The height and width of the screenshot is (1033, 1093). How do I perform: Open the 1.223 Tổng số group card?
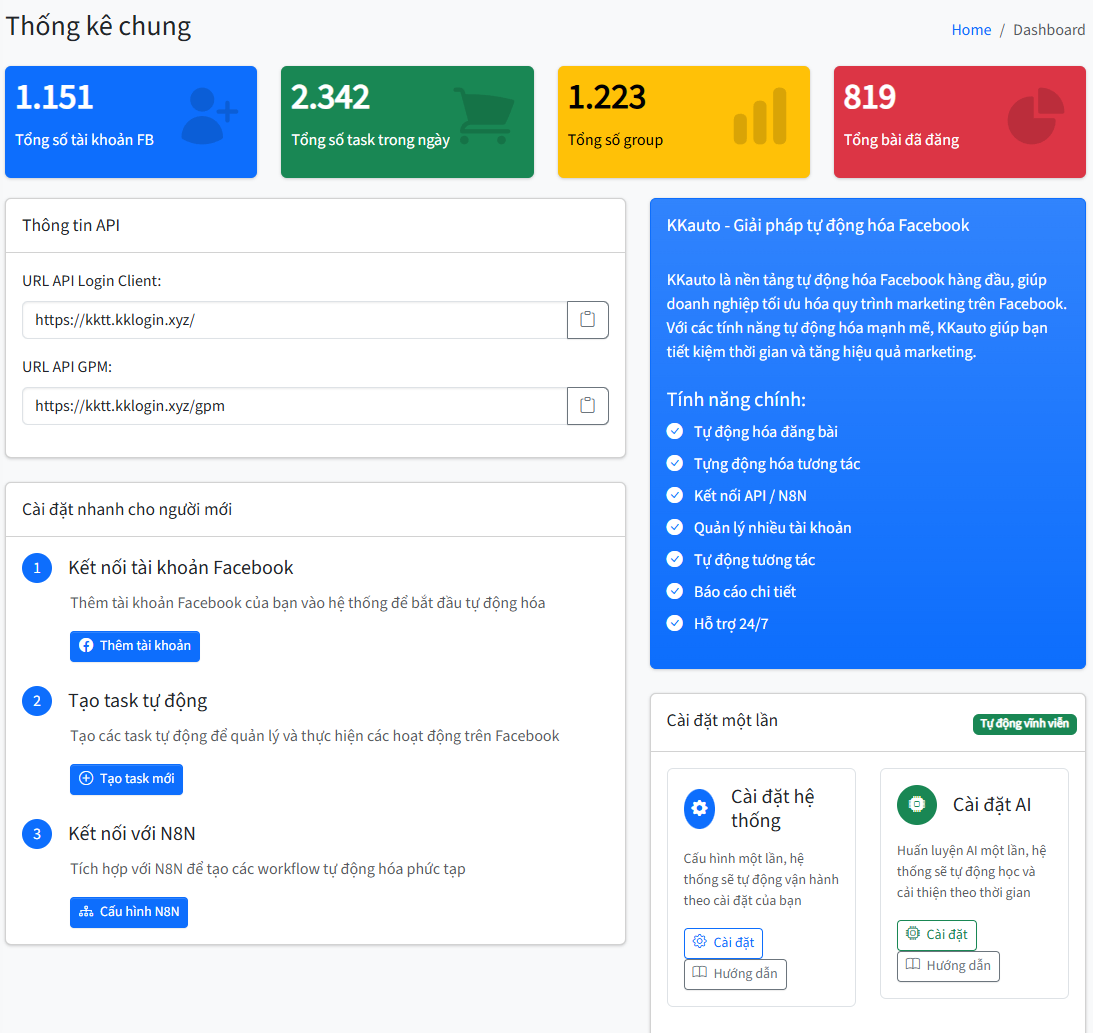(684, 122)
